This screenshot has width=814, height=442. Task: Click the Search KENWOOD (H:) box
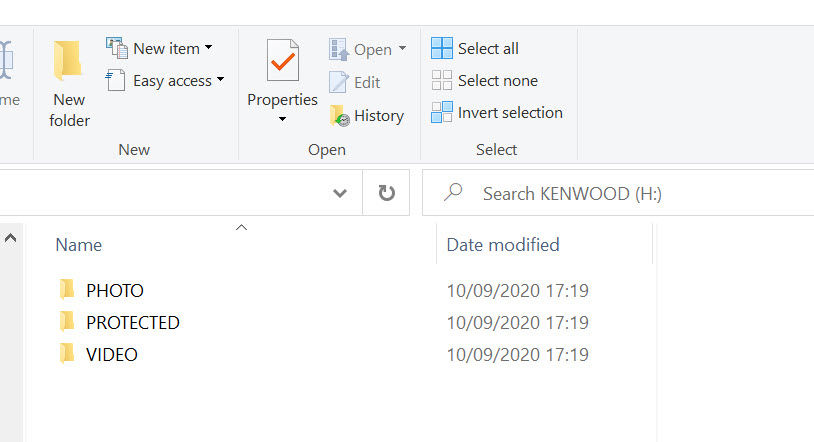(x=620, y=193)
